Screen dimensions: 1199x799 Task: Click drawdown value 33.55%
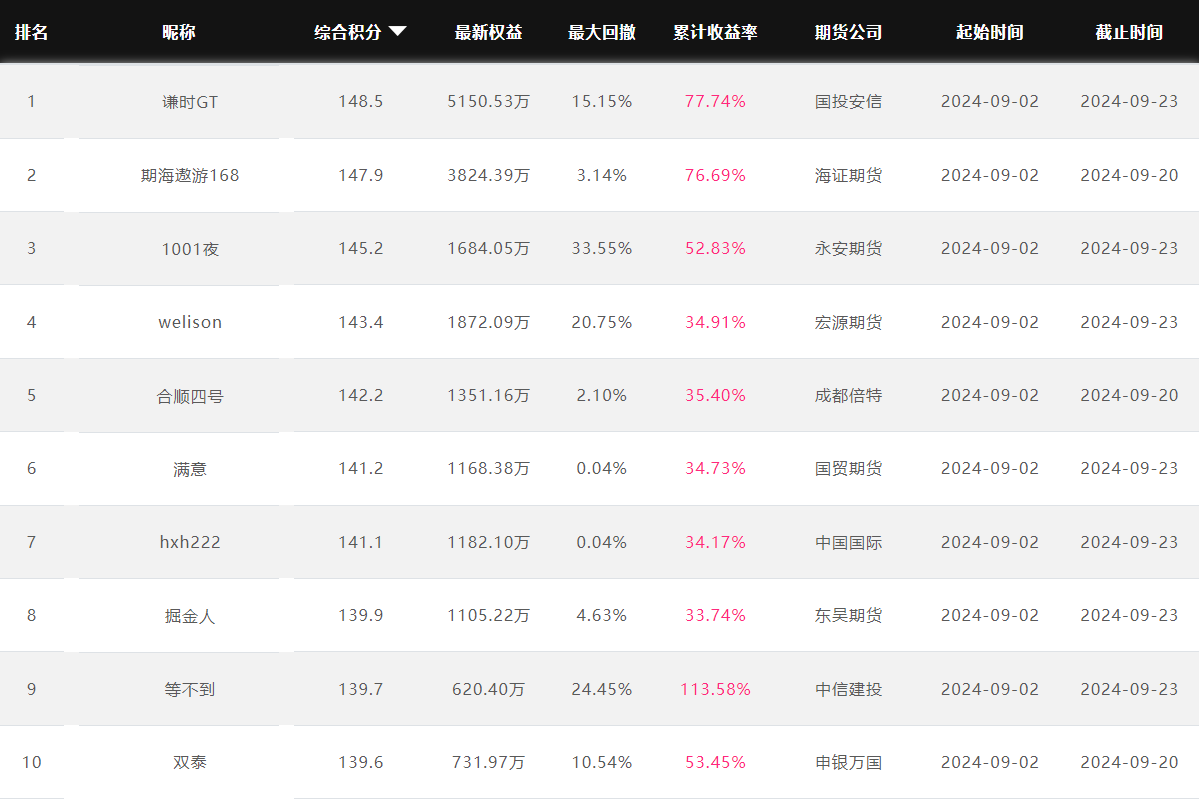point(602,248)
